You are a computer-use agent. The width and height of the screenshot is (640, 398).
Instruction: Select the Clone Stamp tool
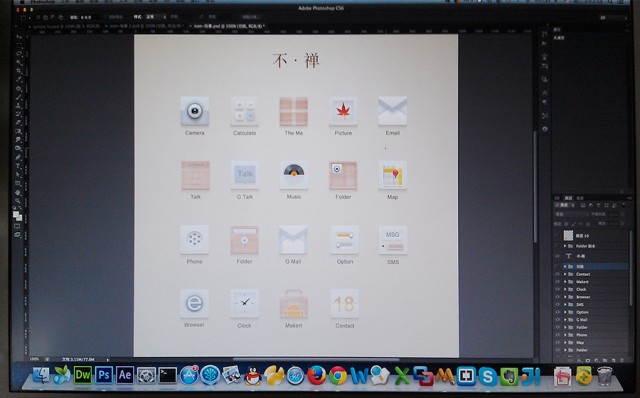18,105
